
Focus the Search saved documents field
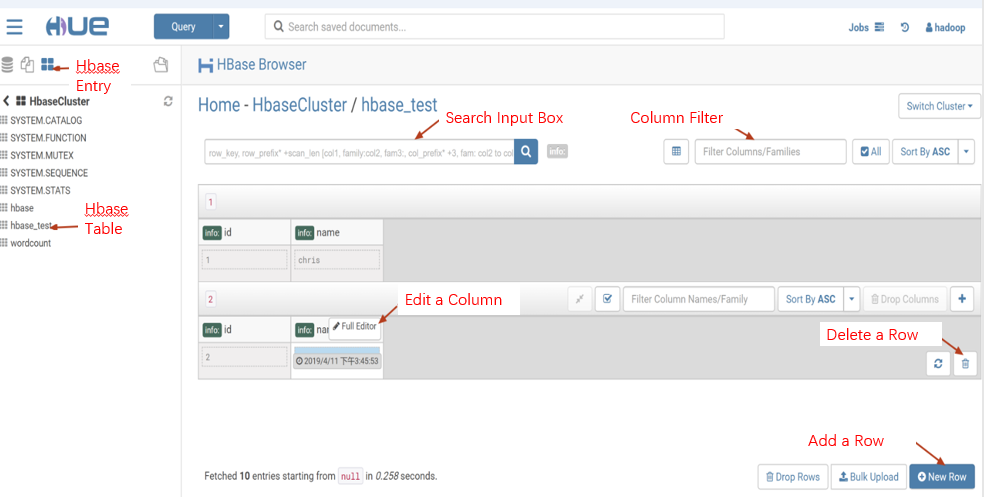point(495,27)
